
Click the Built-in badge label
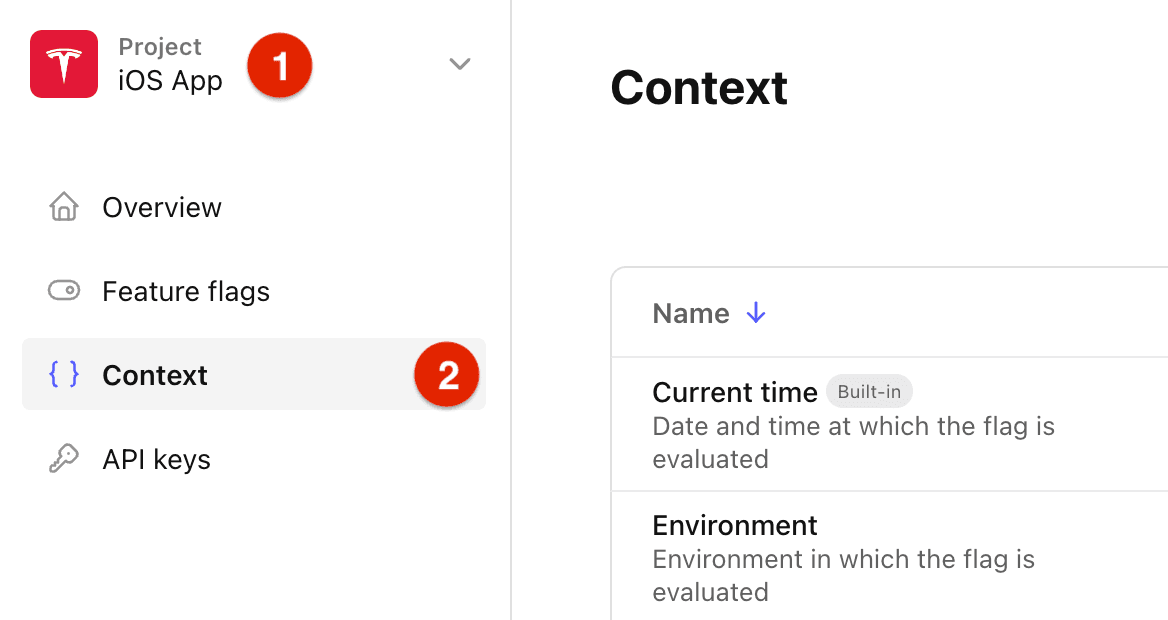[x=869, y=392]
